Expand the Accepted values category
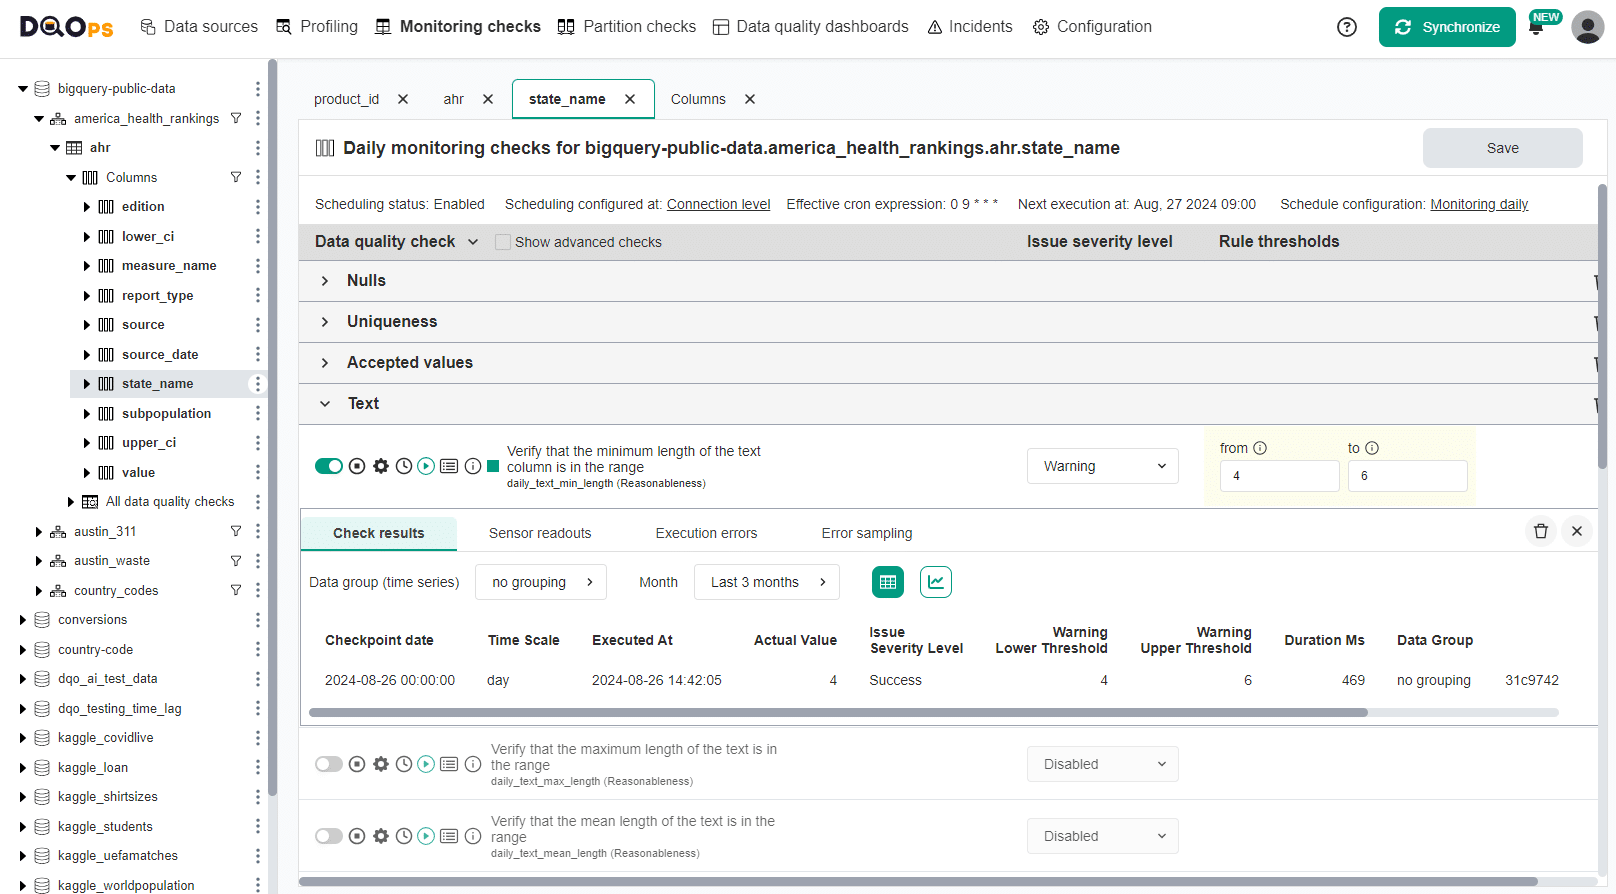 click(325, 363)
